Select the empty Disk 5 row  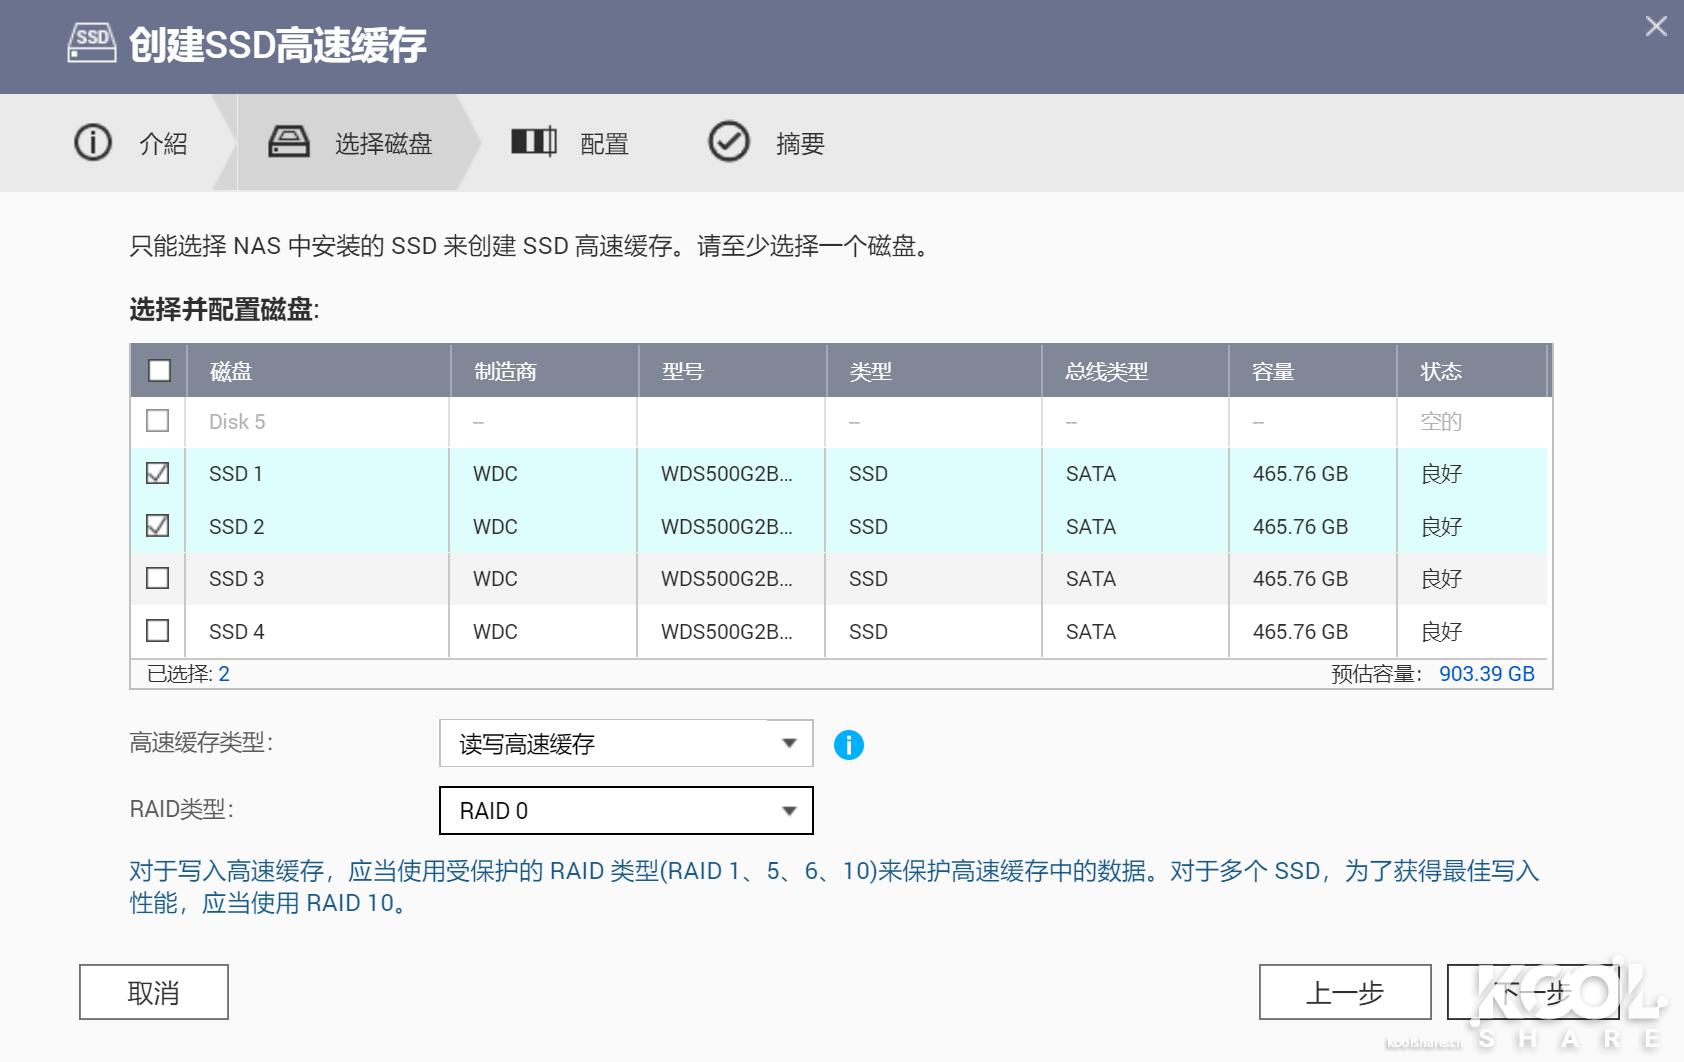click(157, 421)
